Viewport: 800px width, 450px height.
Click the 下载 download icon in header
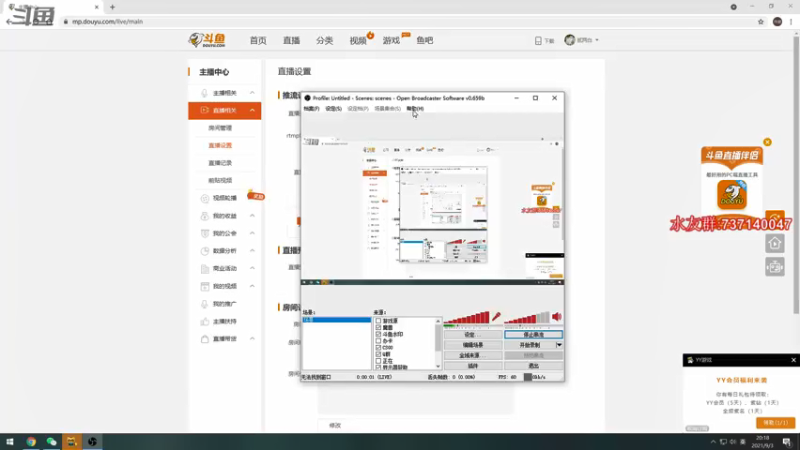coord(538,41)
